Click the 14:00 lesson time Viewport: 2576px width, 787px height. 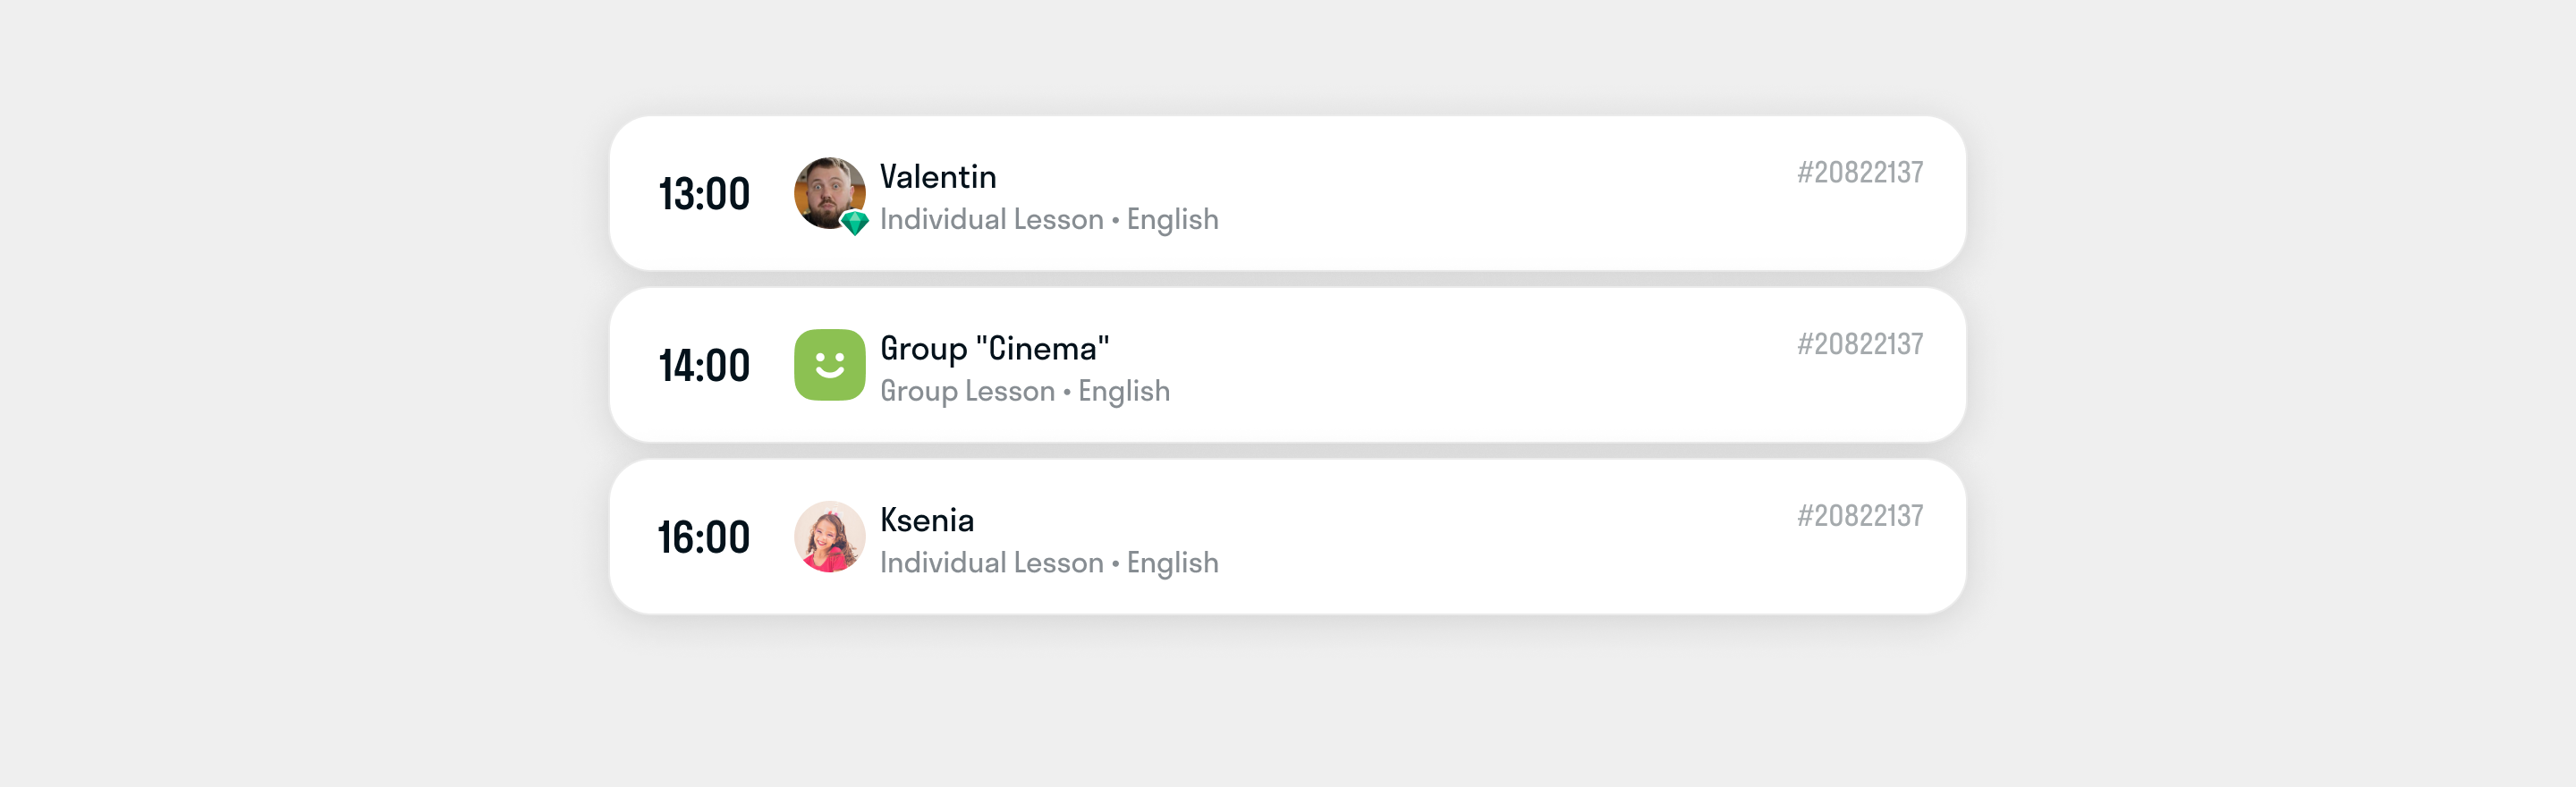(704, 366)
